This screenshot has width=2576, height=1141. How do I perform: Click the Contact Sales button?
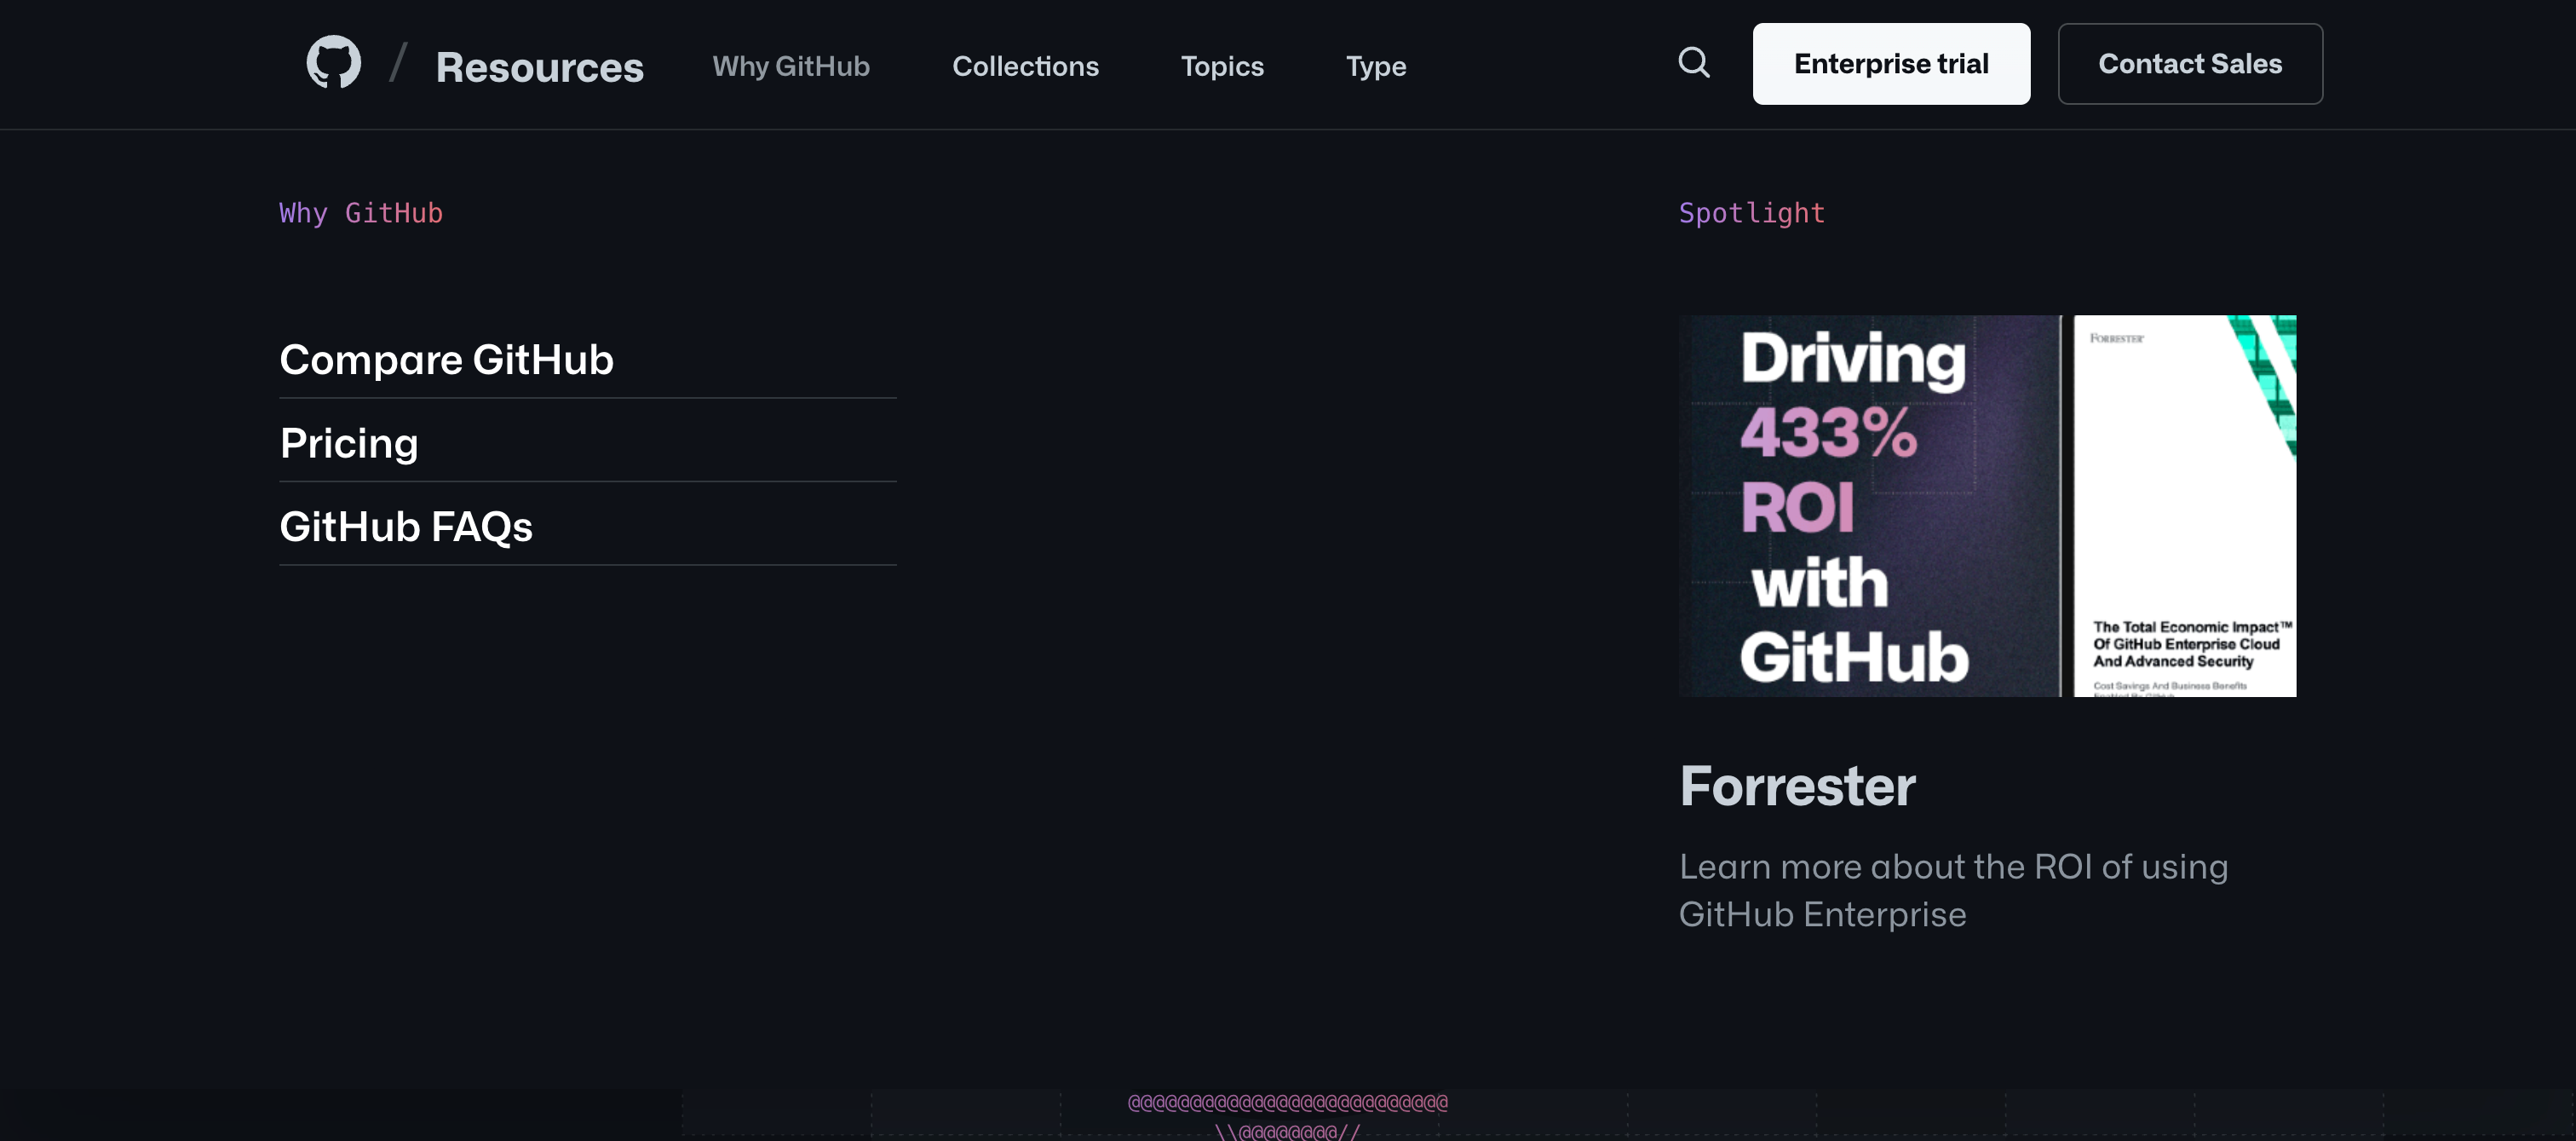coord(2190,63)
